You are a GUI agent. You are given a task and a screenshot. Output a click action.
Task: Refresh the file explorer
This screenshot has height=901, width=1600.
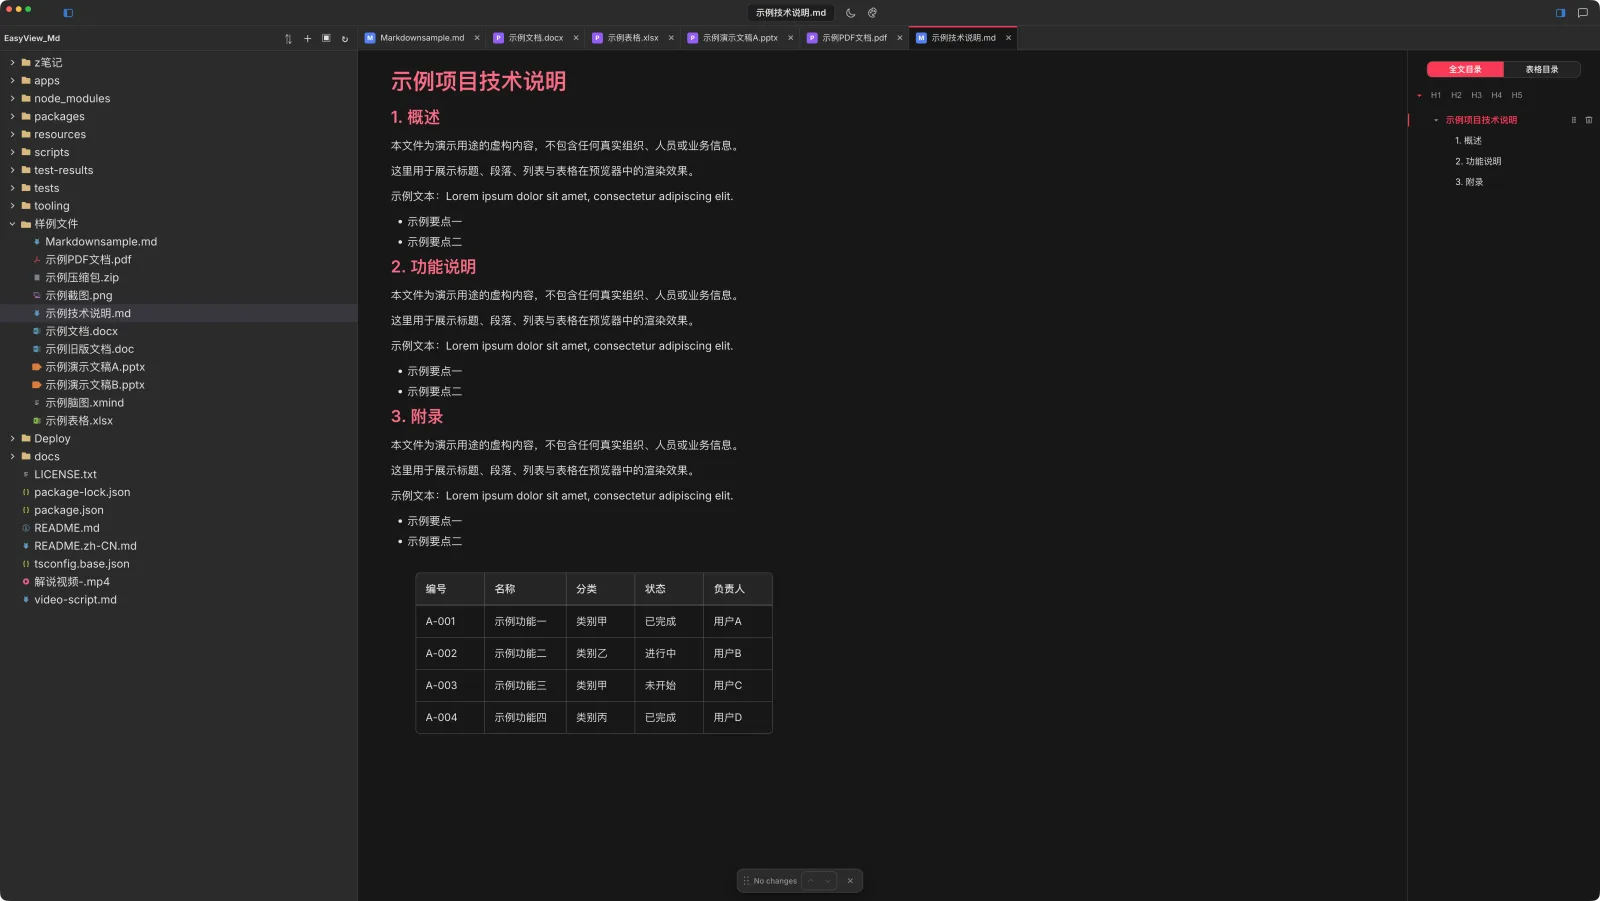tap(345, 39)
